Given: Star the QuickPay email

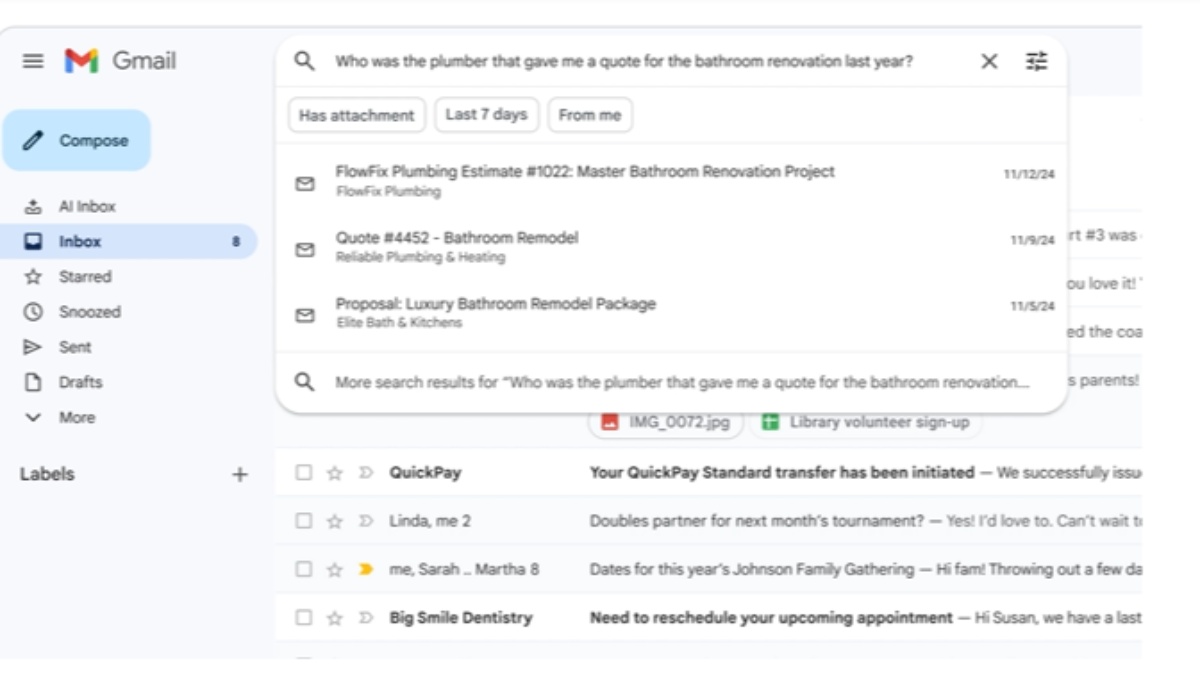Looking at the screenshot, I should pyautogui.click(x=335, y=473).
